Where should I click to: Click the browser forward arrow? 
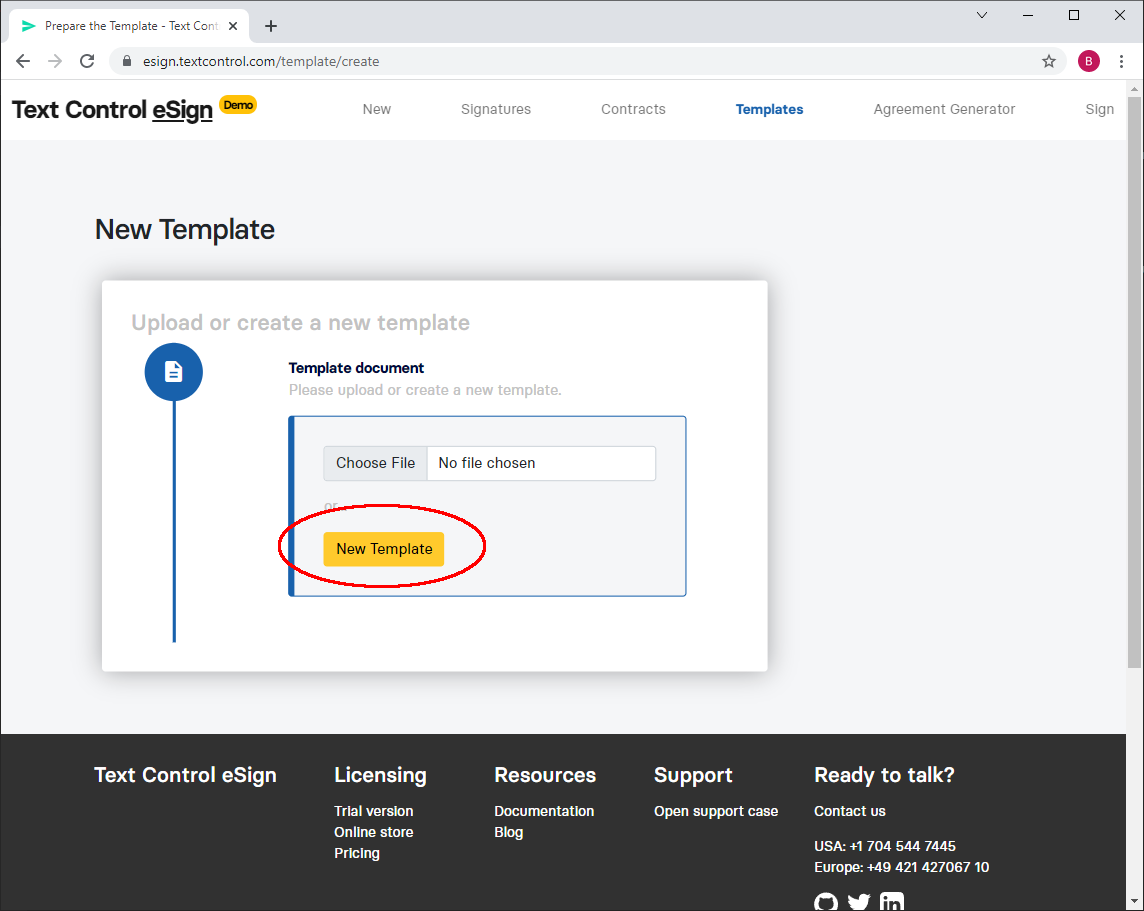pos(55,61)
